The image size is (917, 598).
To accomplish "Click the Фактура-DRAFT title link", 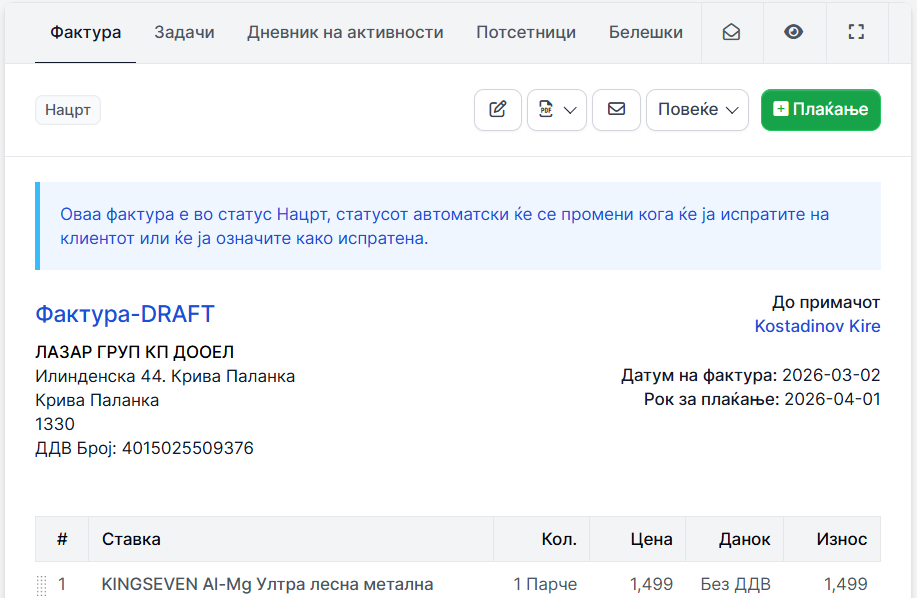I will [x=125, y=314].
